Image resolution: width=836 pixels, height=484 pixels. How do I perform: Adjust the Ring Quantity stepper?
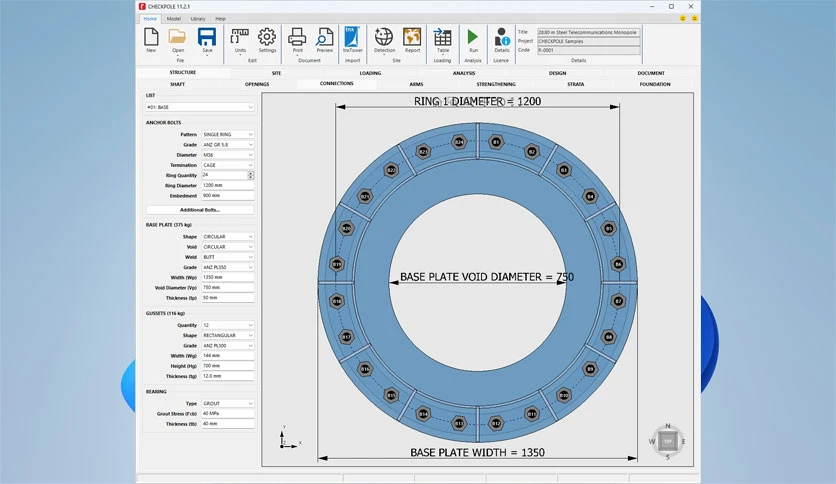coord(251,175)
